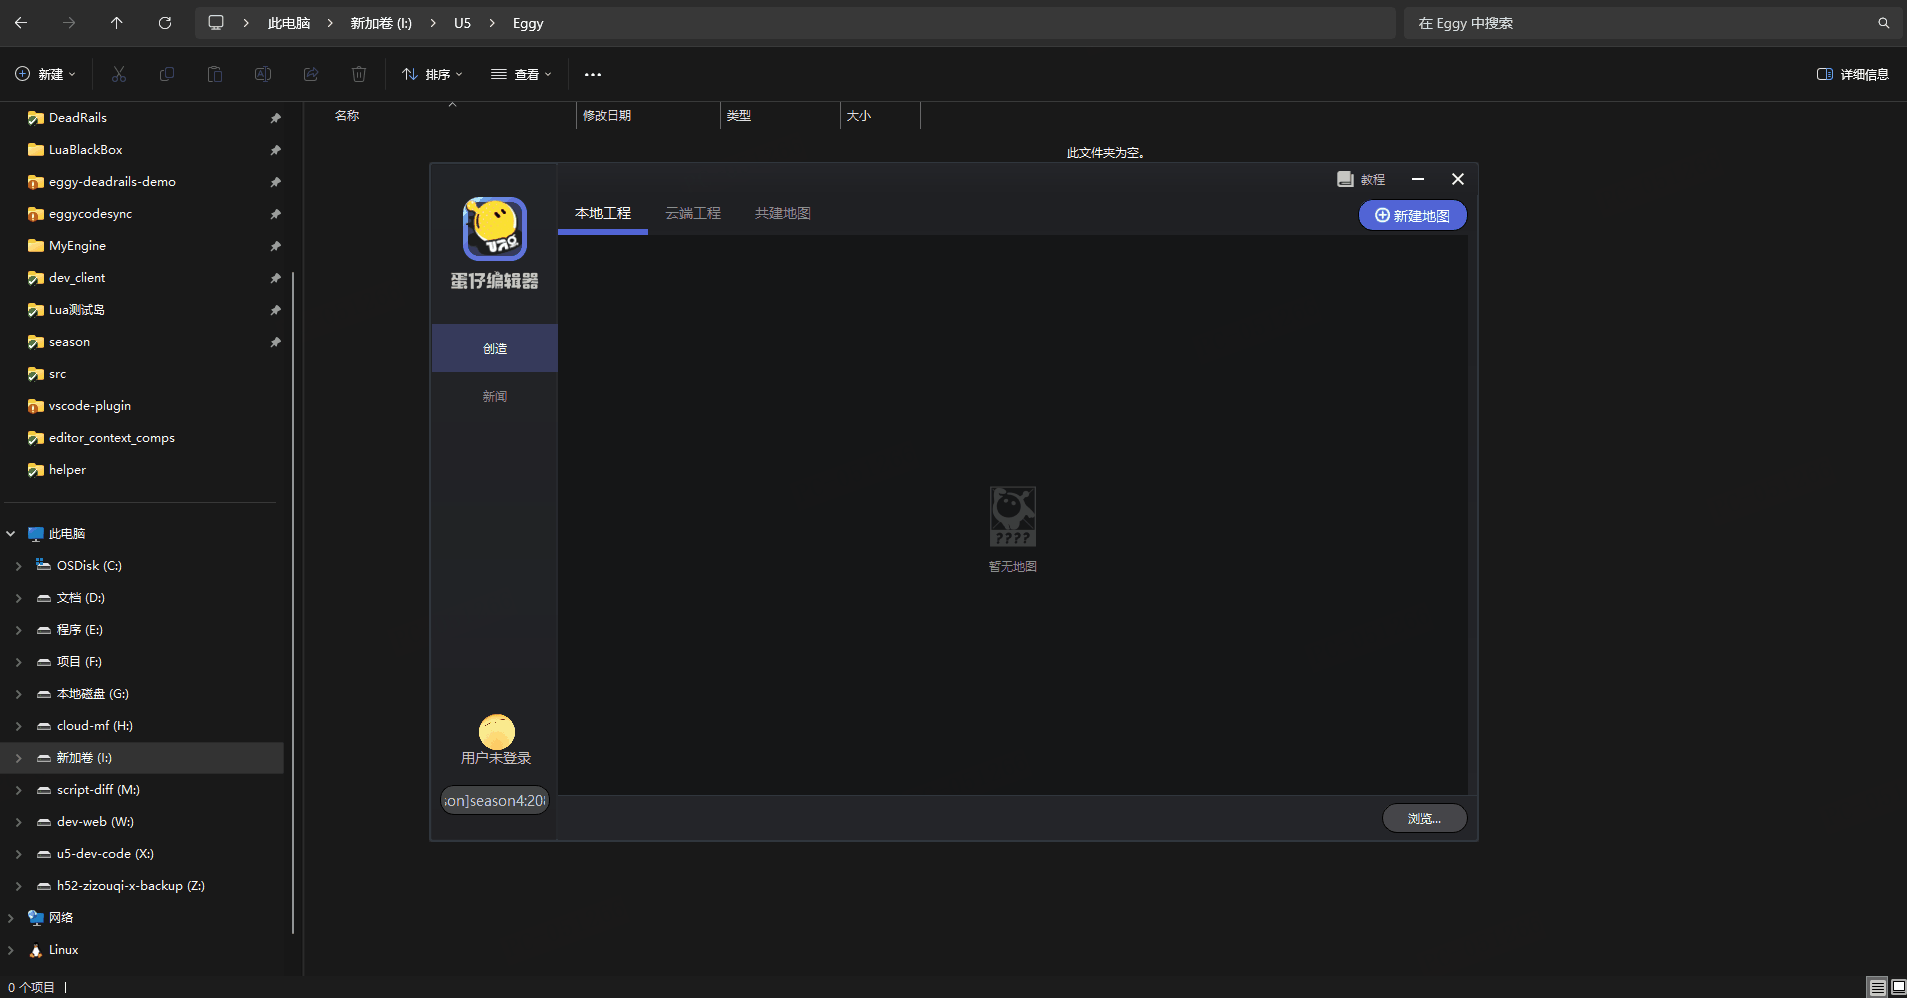The image size is (1907, 998).
Task: Click the refresh icon in address bar
Action: point(165,23)
